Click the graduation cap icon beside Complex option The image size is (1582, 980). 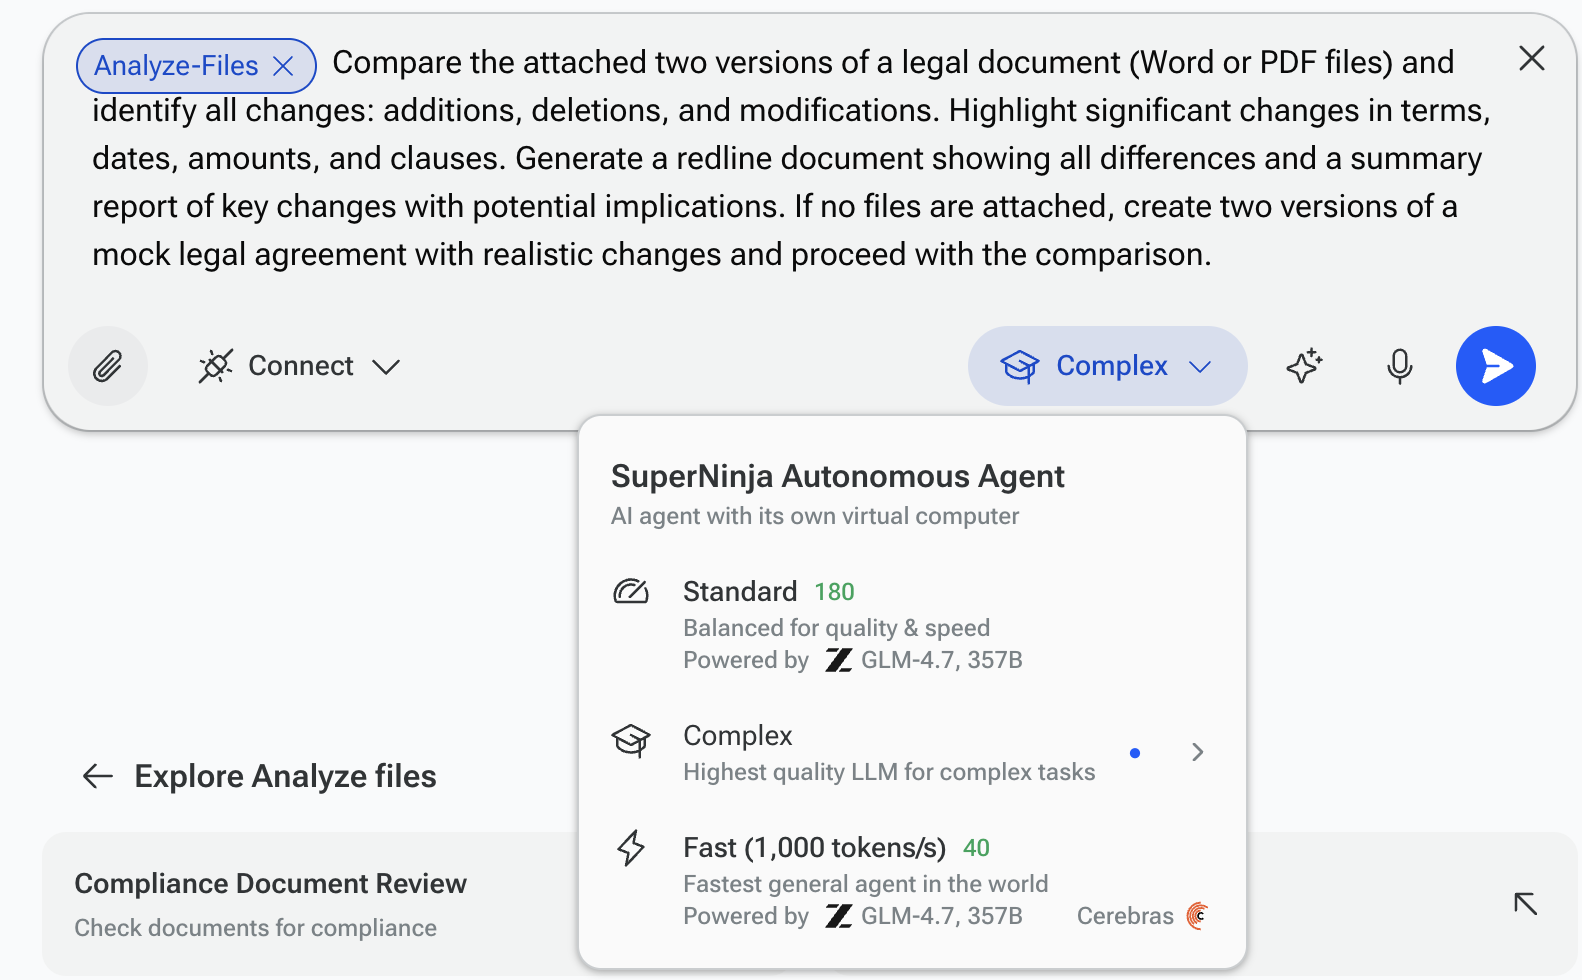[631, 741]
